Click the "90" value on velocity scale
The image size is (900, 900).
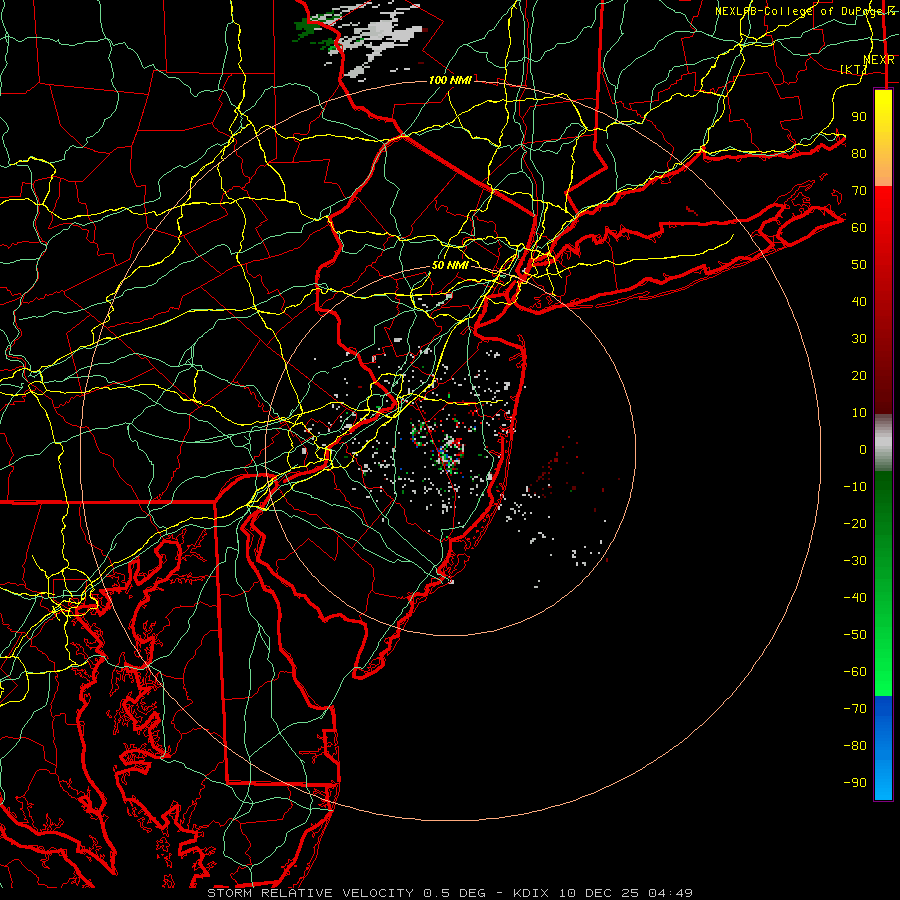859,117
